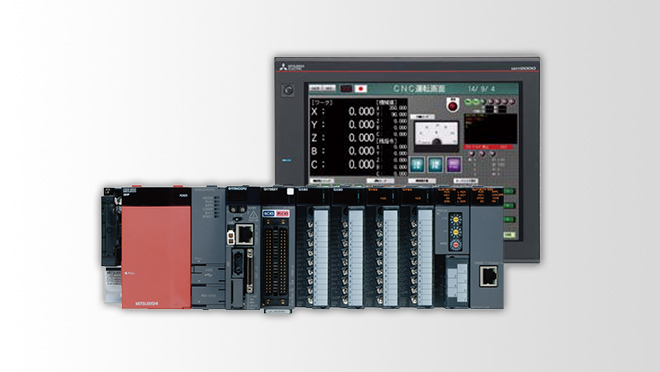Select the CNC screen title header
Image resolution: width=660 pixels, height=372 pixels.
tap(419, 89)
